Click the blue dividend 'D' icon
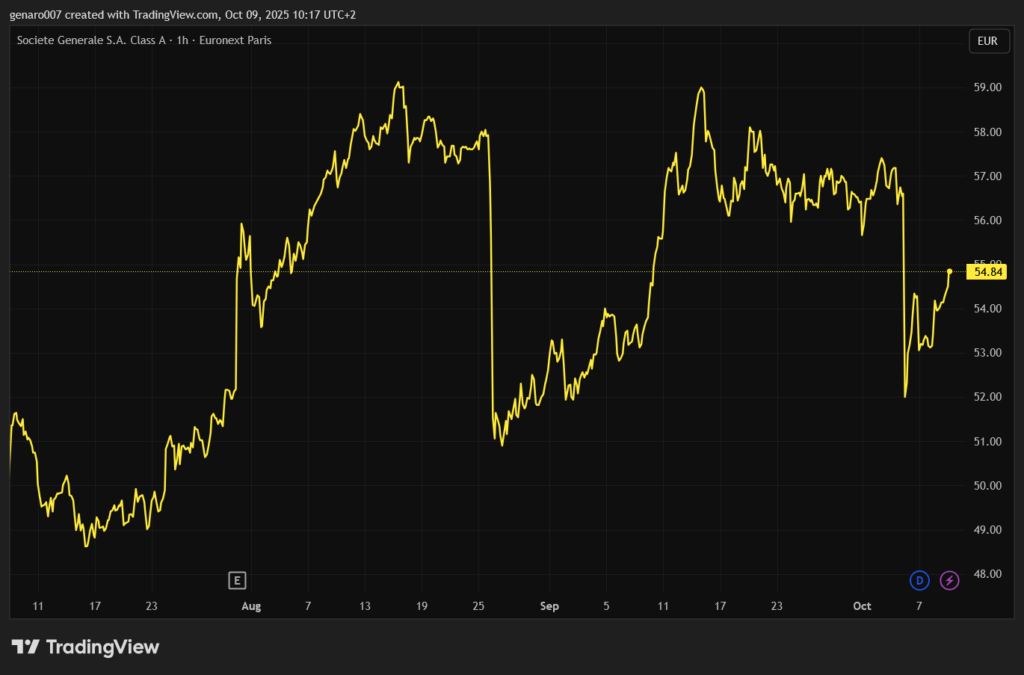The image size is (1024, 675). [919, 580]
